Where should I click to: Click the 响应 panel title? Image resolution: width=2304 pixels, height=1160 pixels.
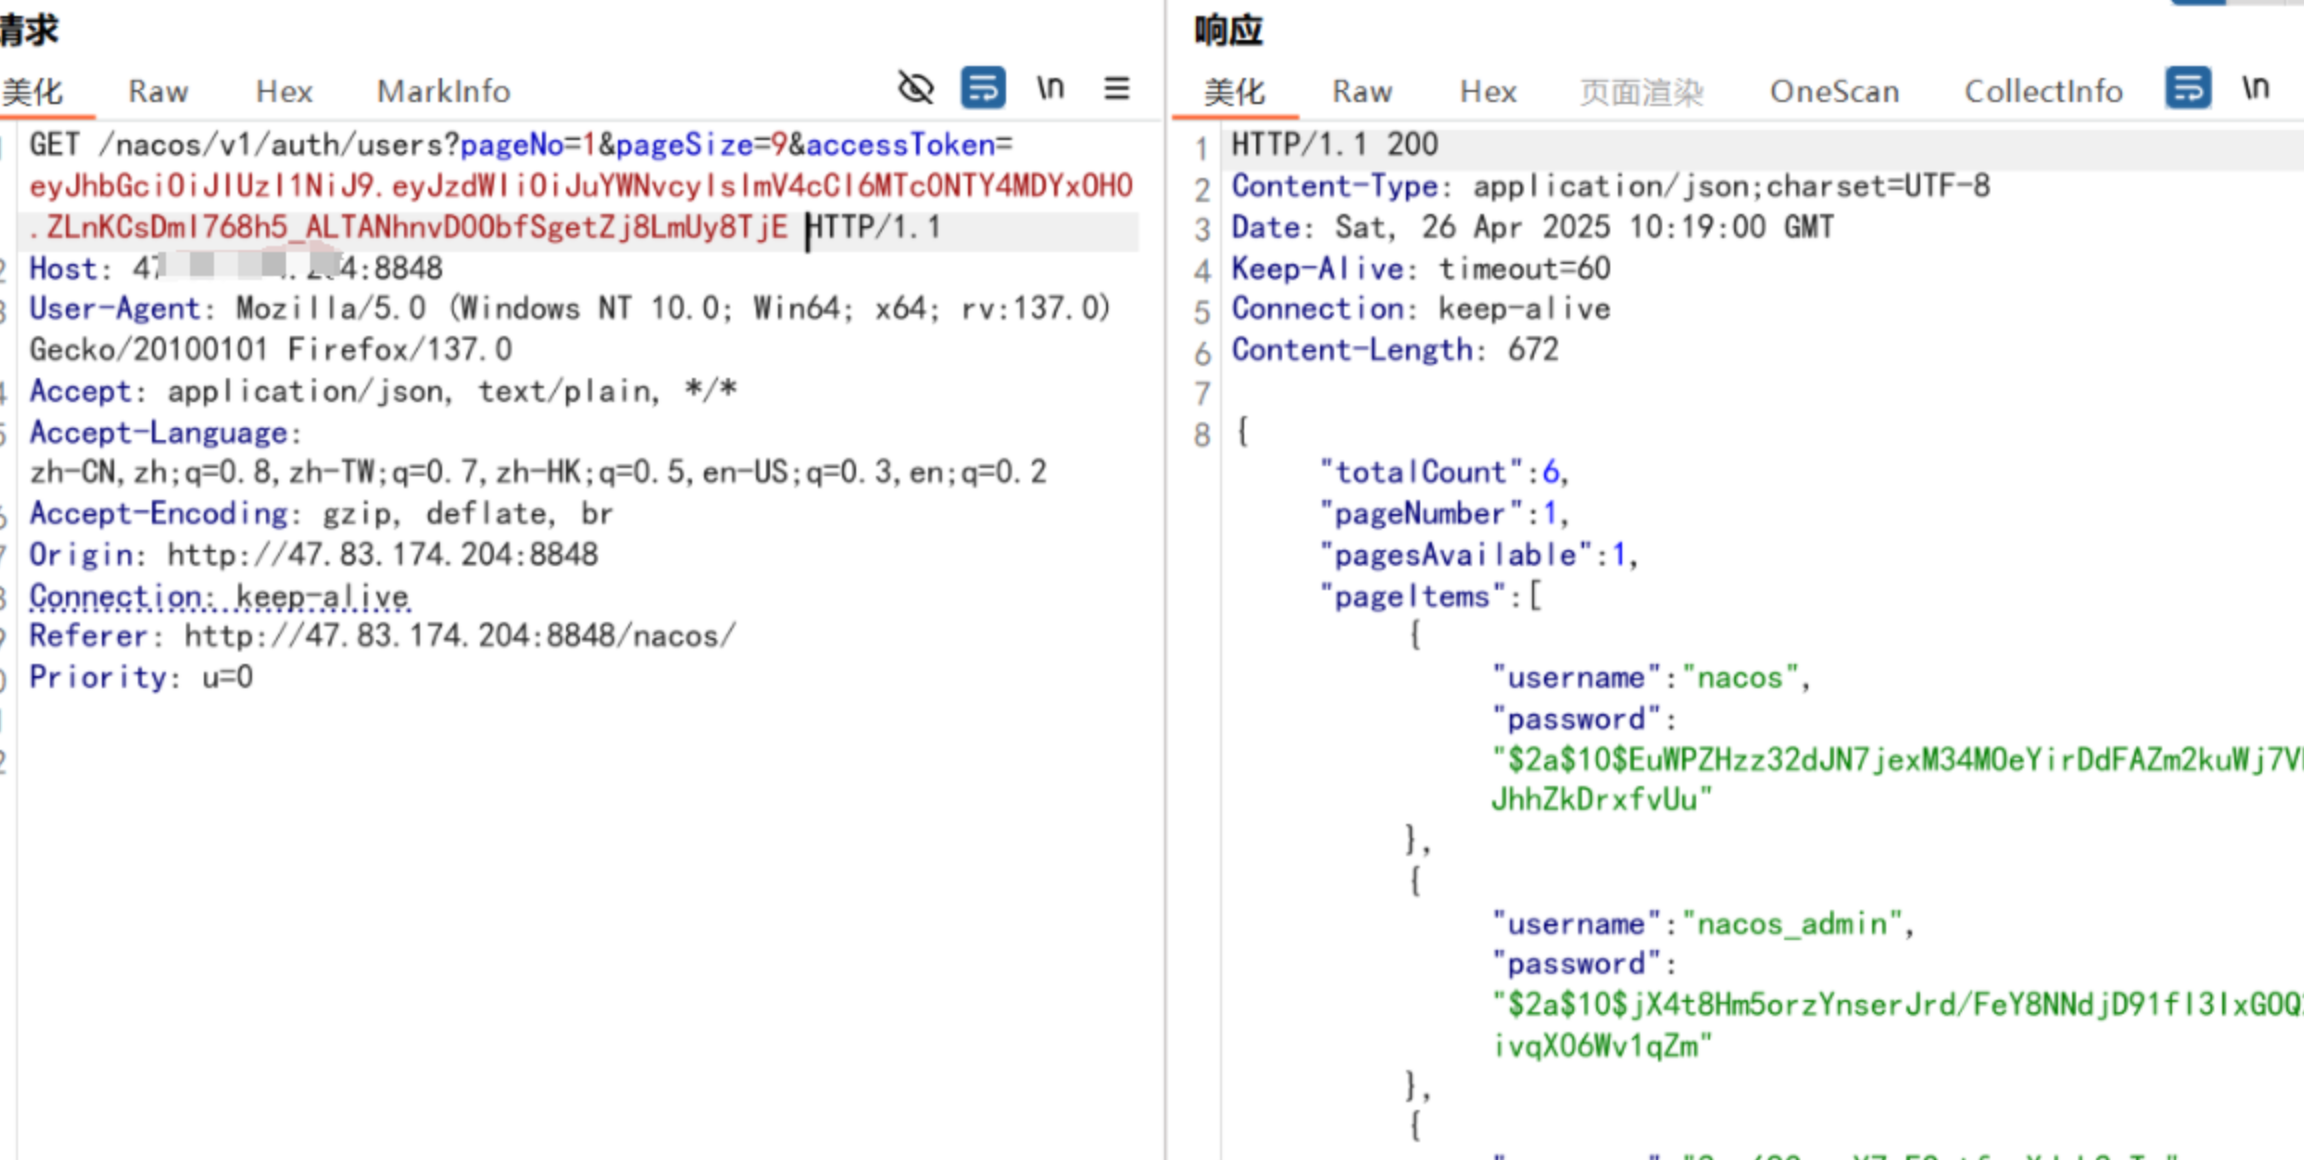[x=1228, y=30]
